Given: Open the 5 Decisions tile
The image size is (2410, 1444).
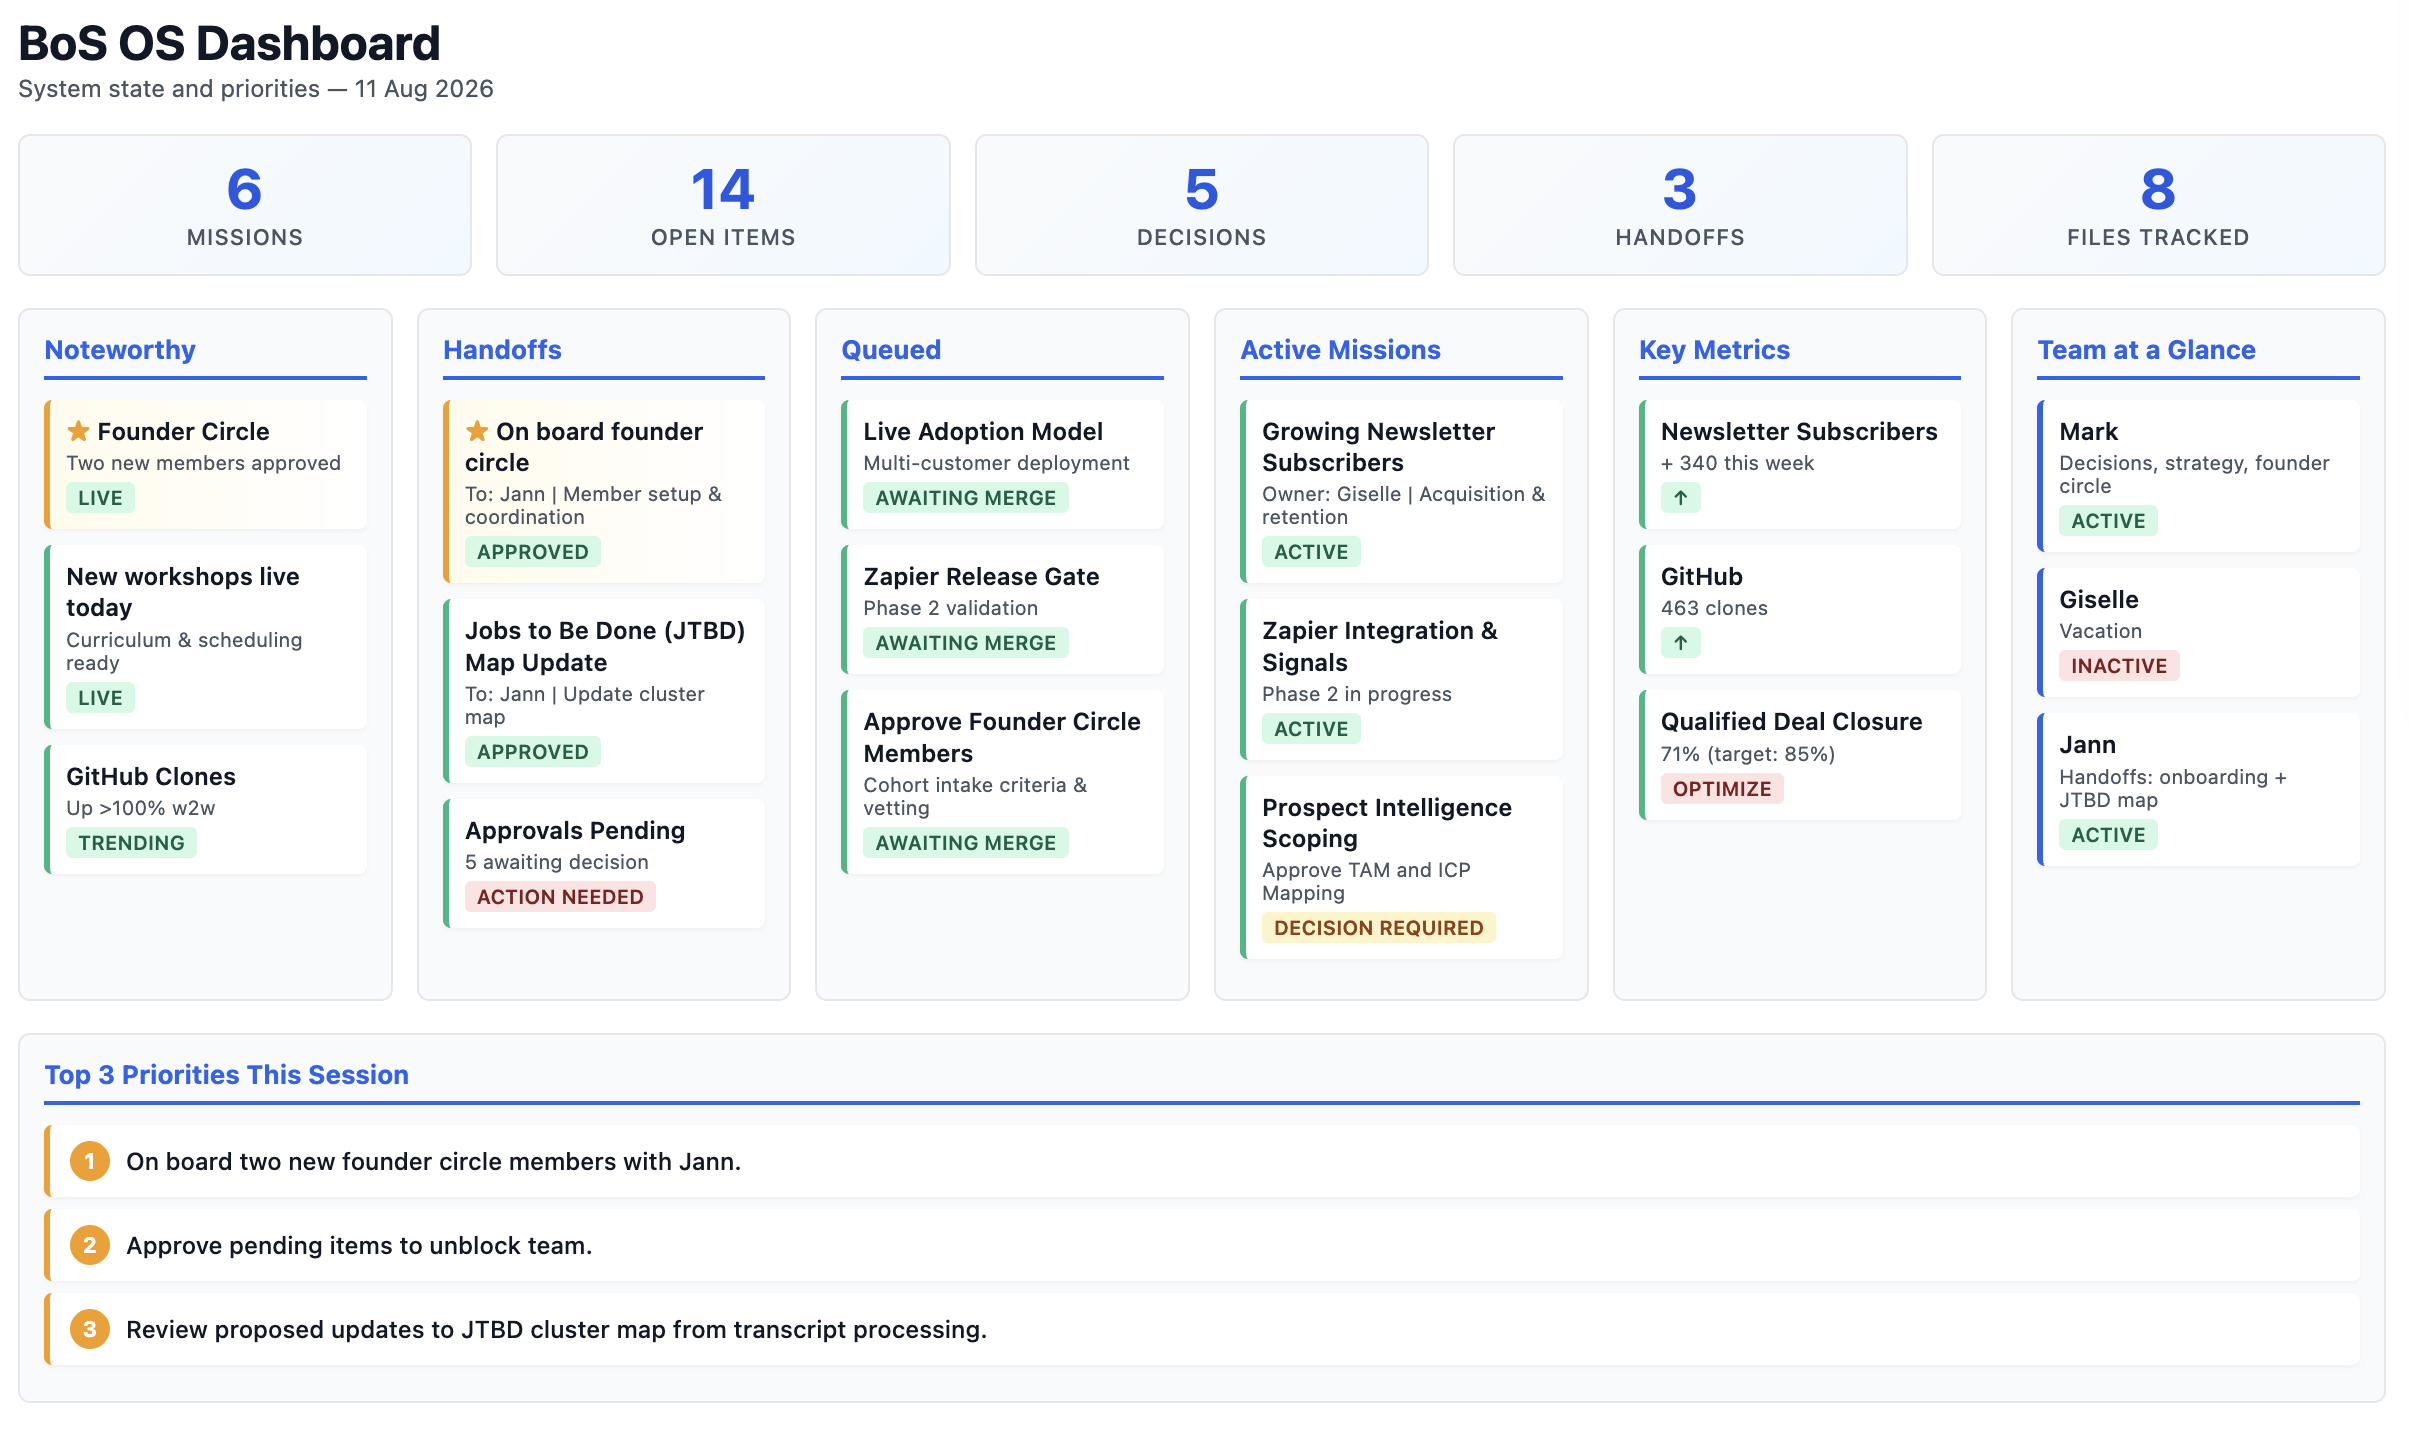Looking at the screenshot, I should point(1201,205).
